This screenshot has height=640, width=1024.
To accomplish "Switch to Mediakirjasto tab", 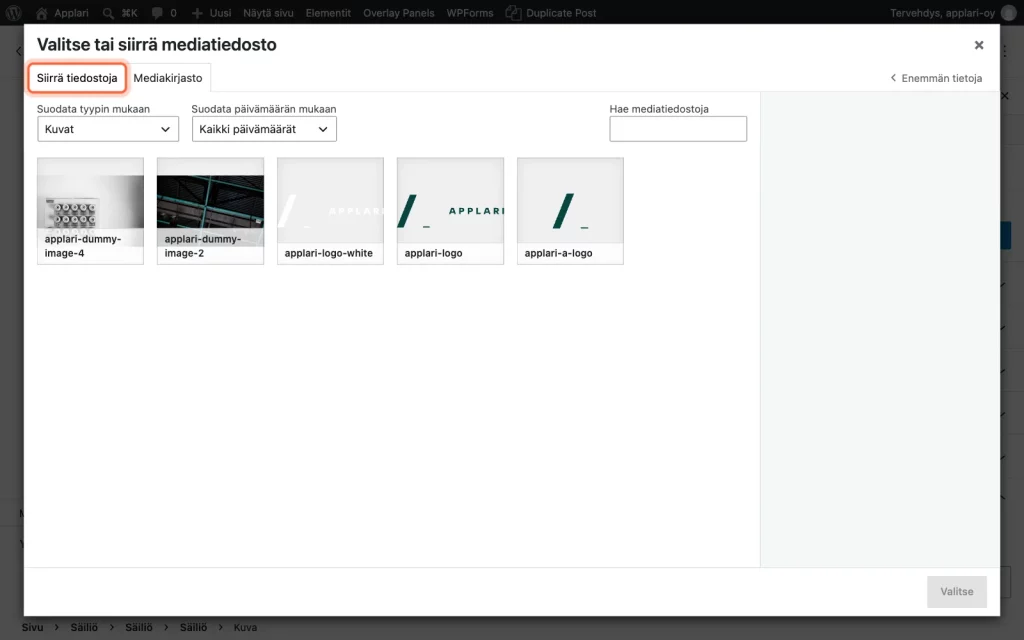I will (168, 78).
